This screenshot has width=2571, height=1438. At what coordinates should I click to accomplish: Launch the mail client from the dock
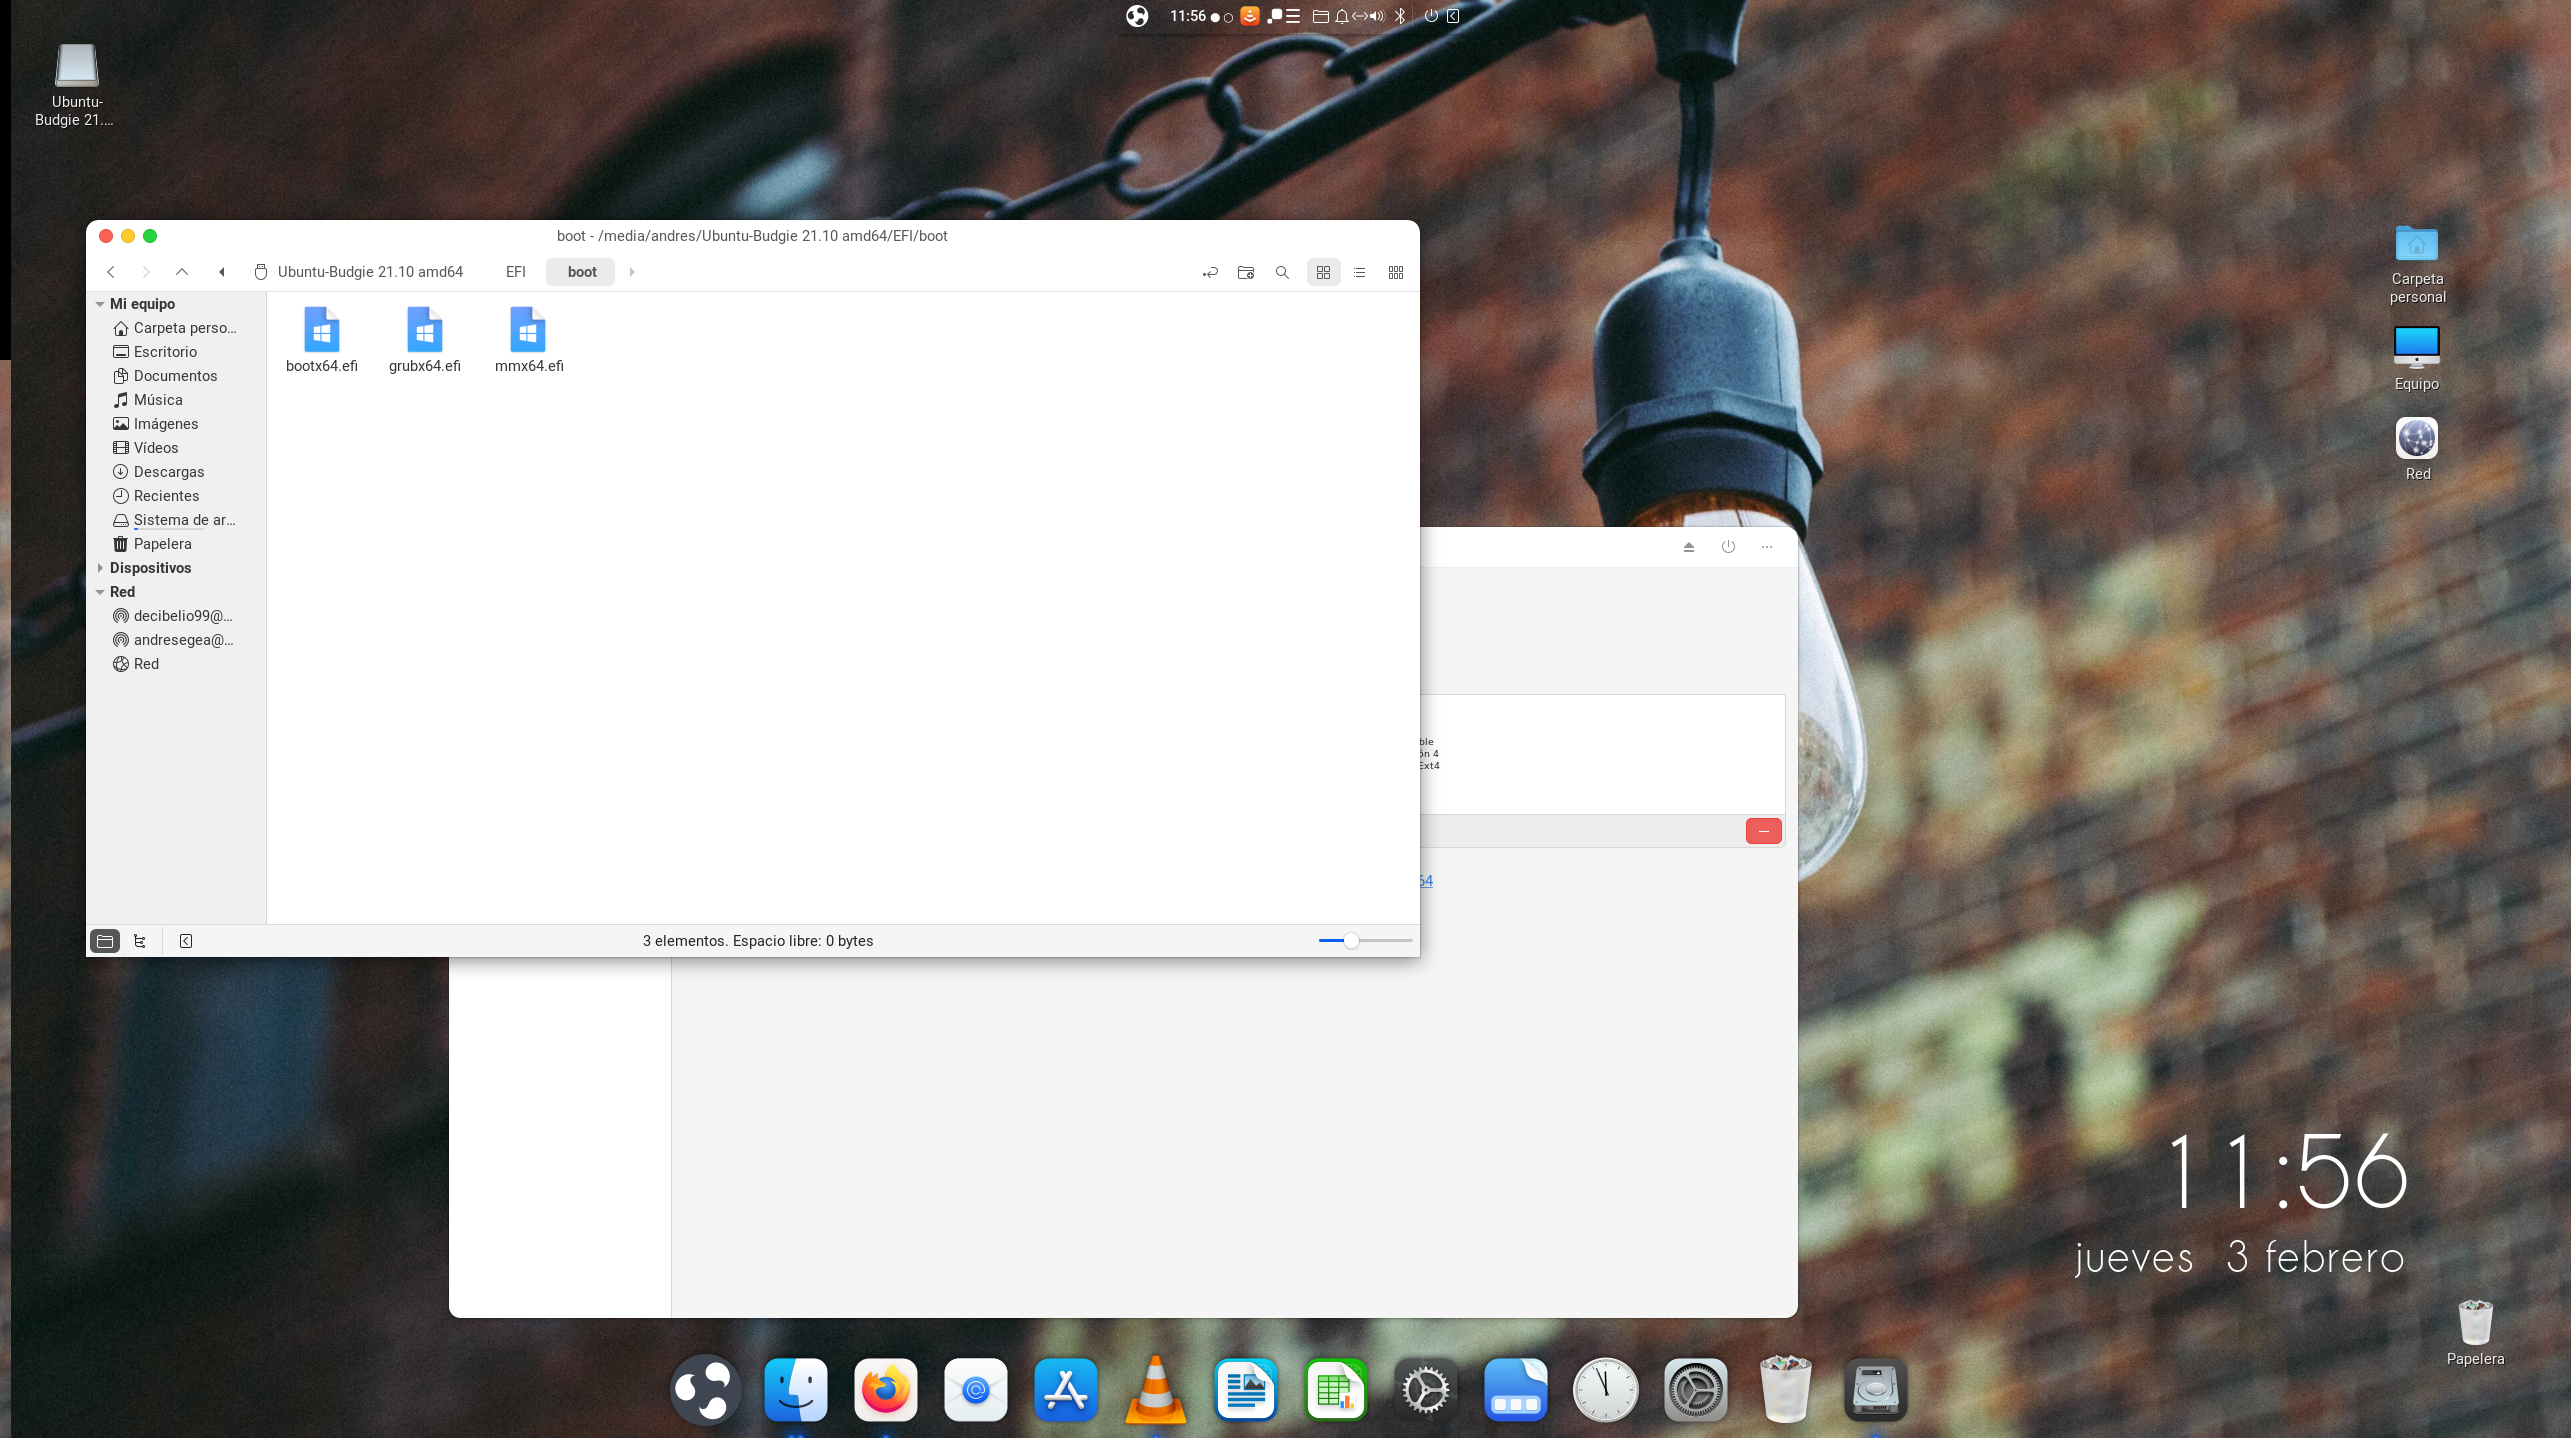(x=976, y=1390)
